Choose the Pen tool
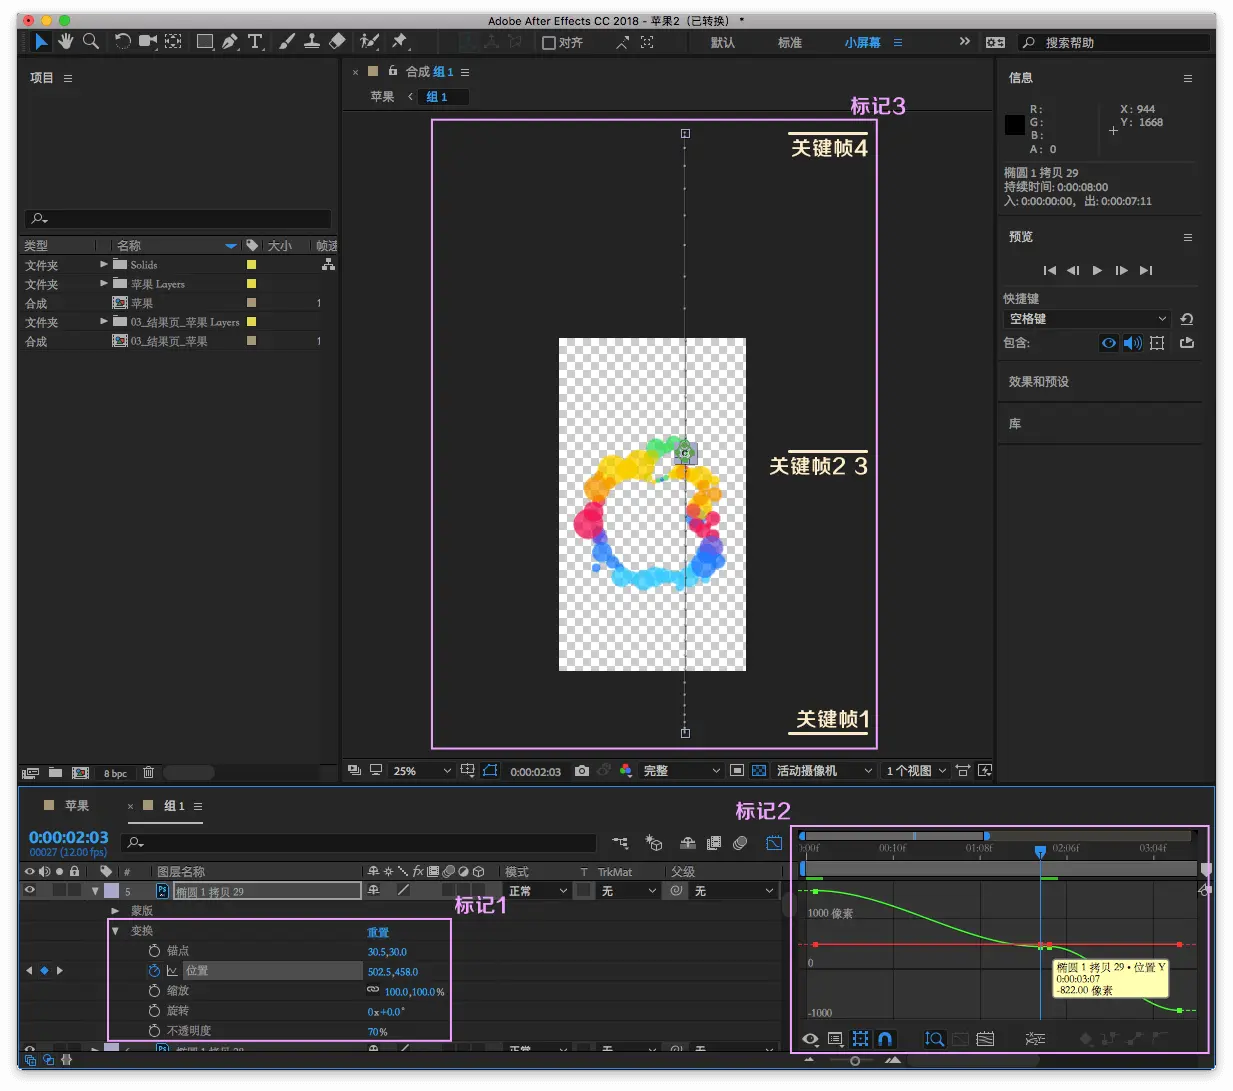The image size is (1233, 1091). click(230, 41)
